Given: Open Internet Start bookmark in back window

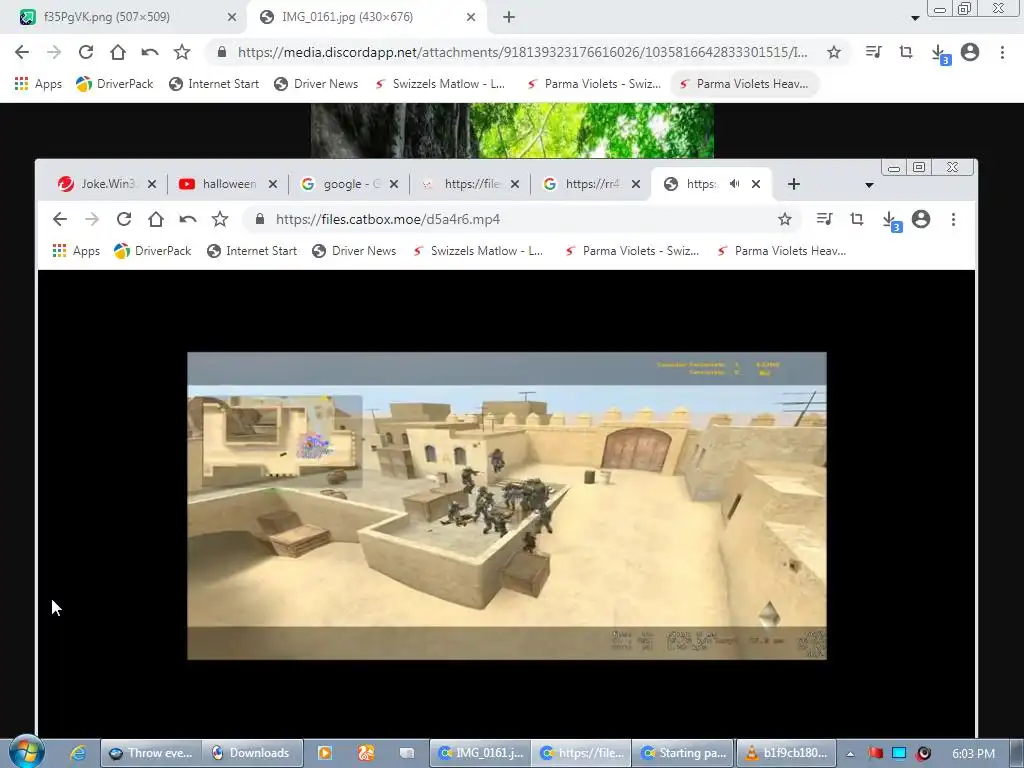Looking at the screenshot, I should click(x=214, y=84).
